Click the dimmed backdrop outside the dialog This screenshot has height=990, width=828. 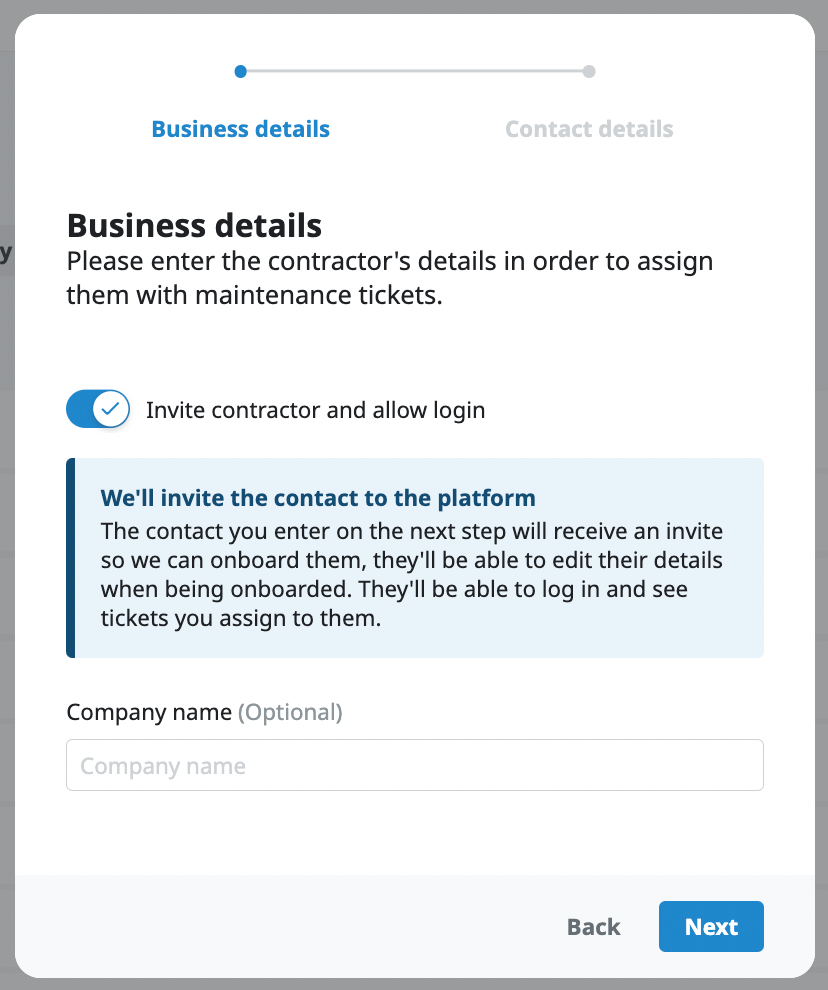tap(6, 500)
